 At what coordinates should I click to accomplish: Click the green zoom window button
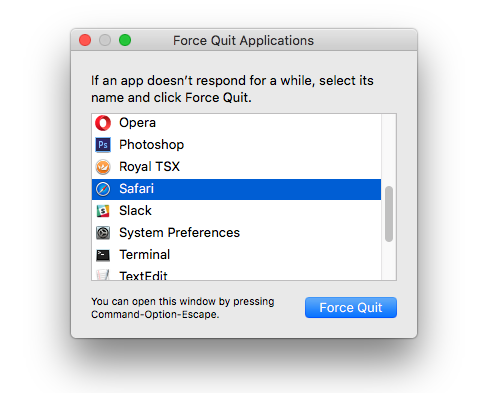pyautogui.click(x=125, y=40)
